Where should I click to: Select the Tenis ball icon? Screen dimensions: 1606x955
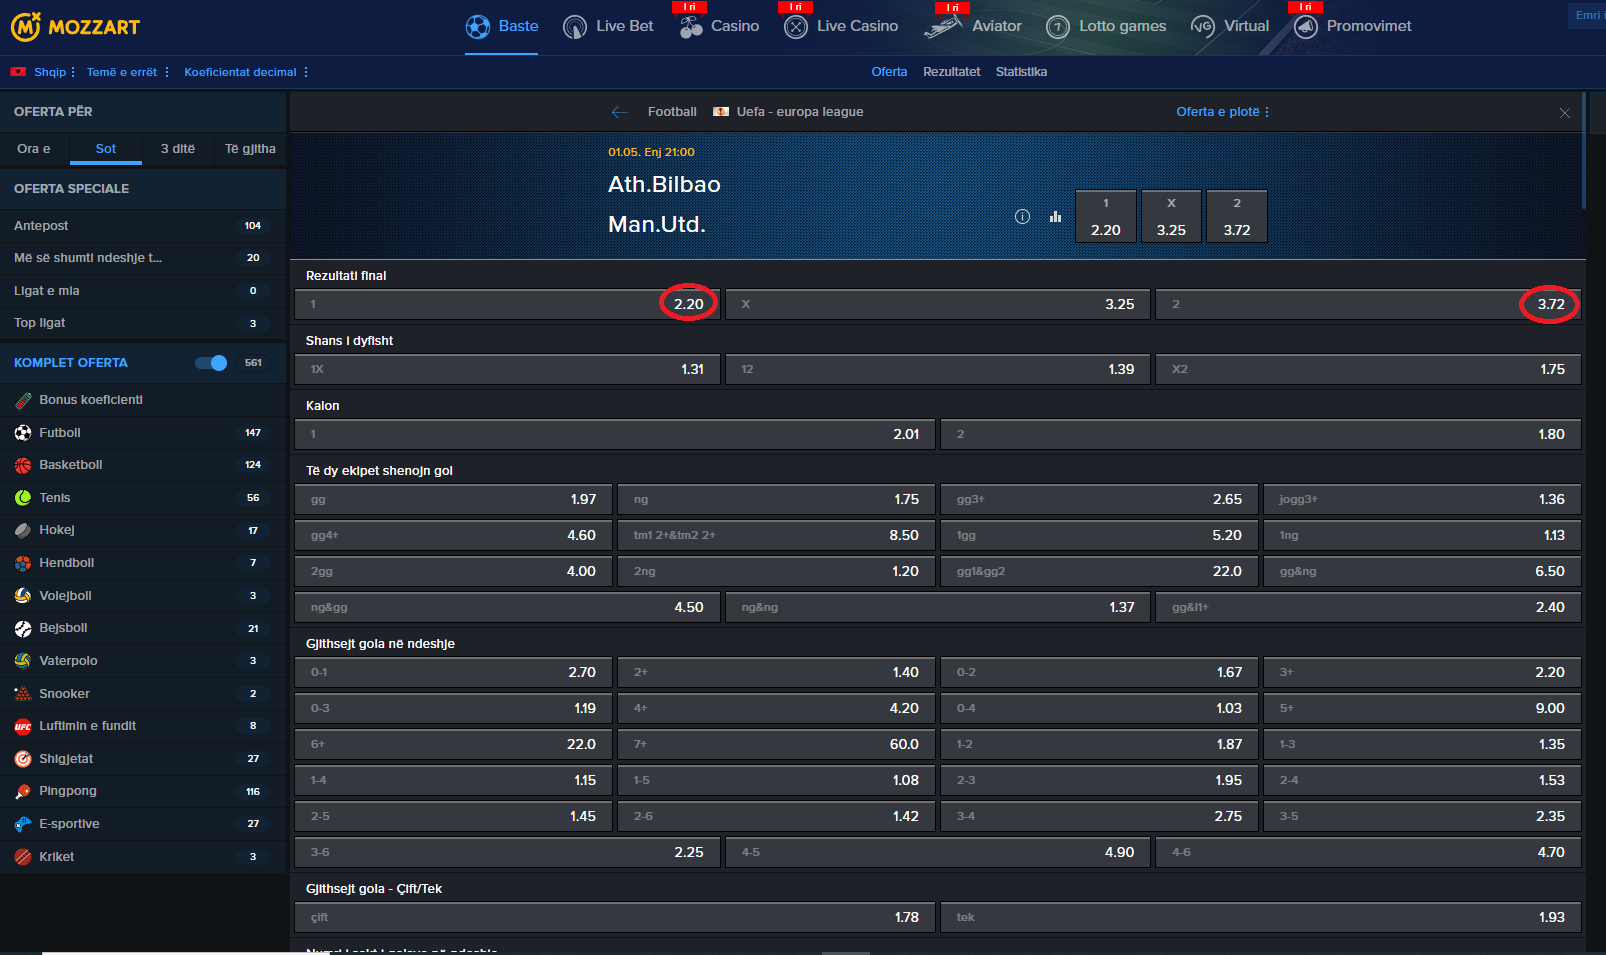click(23, 498)
